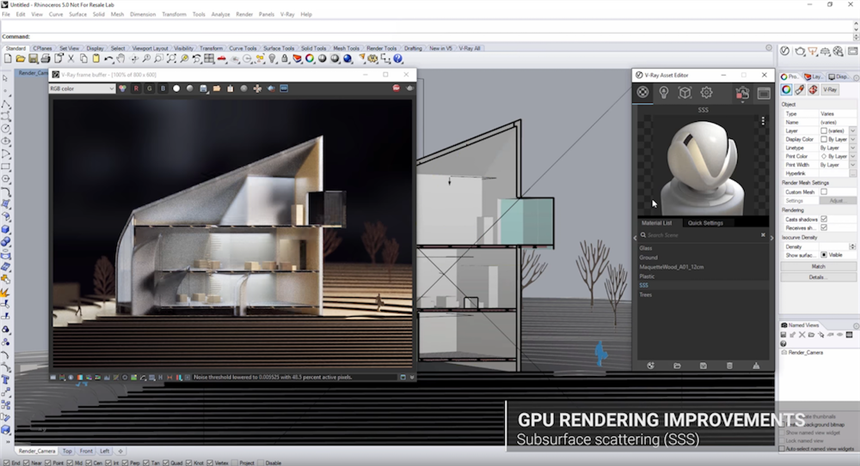
Task: Toggle the Receives shadows checkbox
Action: pos(824,227)
